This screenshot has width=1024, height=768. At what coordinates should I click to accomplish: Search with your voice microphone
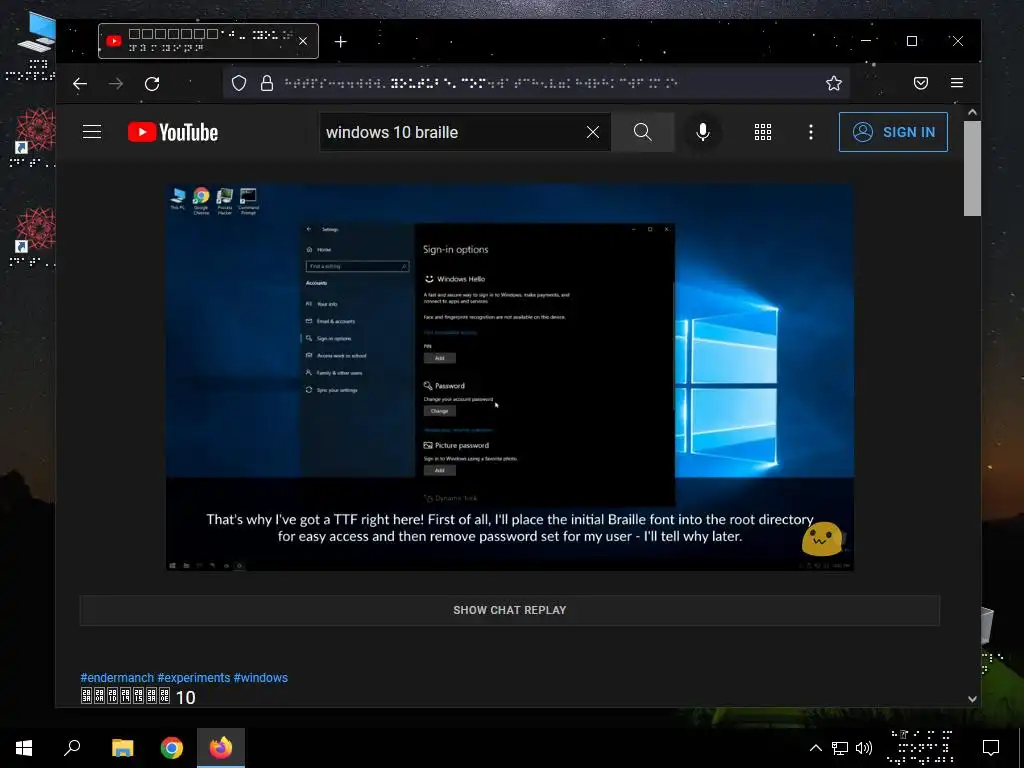[703, 132]
